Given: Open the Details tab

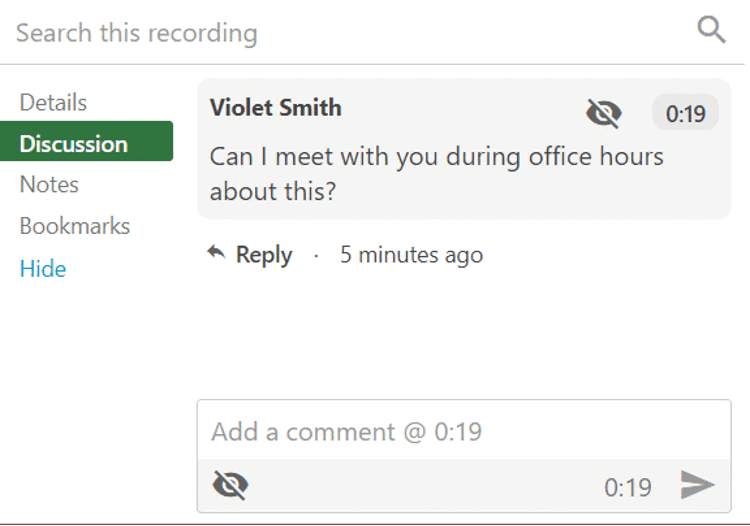Looking at the screenshot, I should point(53,102).
